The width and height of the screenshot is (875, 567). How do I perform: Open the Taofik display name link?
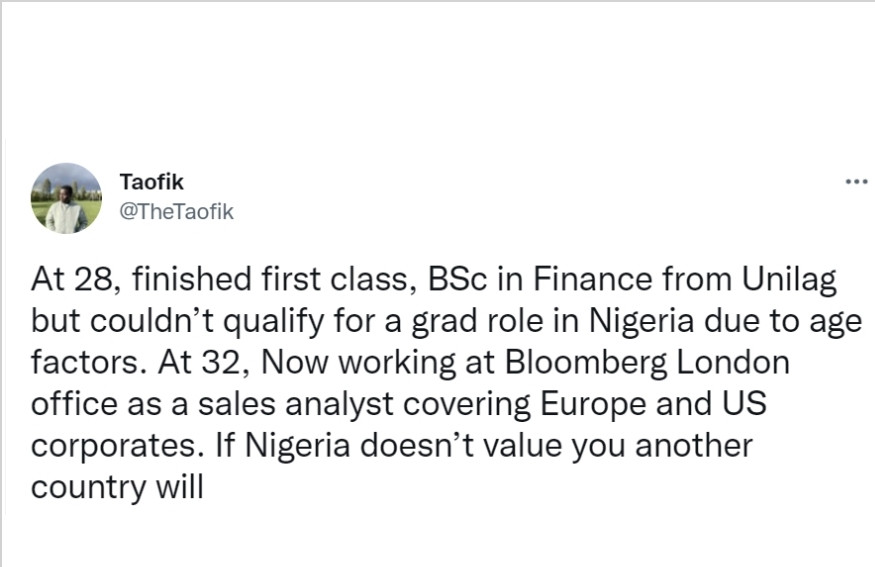tap(151, 182)
